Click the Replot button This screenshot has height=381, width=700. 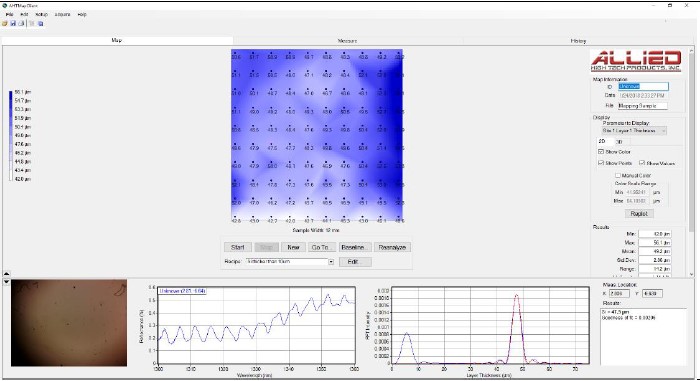tap(639, 214)
